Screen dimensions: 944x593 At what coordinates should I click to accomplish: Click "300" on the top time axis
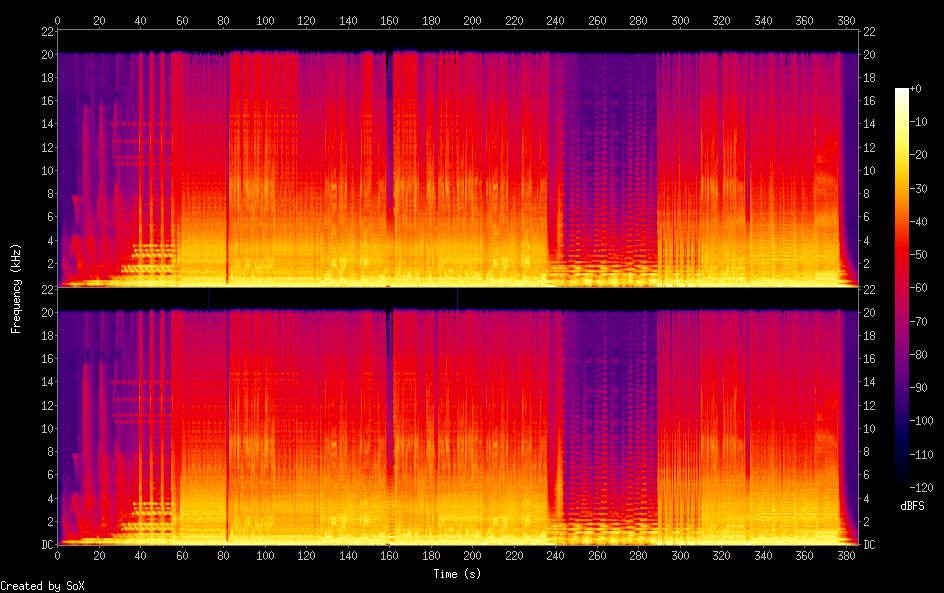(680, 20)
